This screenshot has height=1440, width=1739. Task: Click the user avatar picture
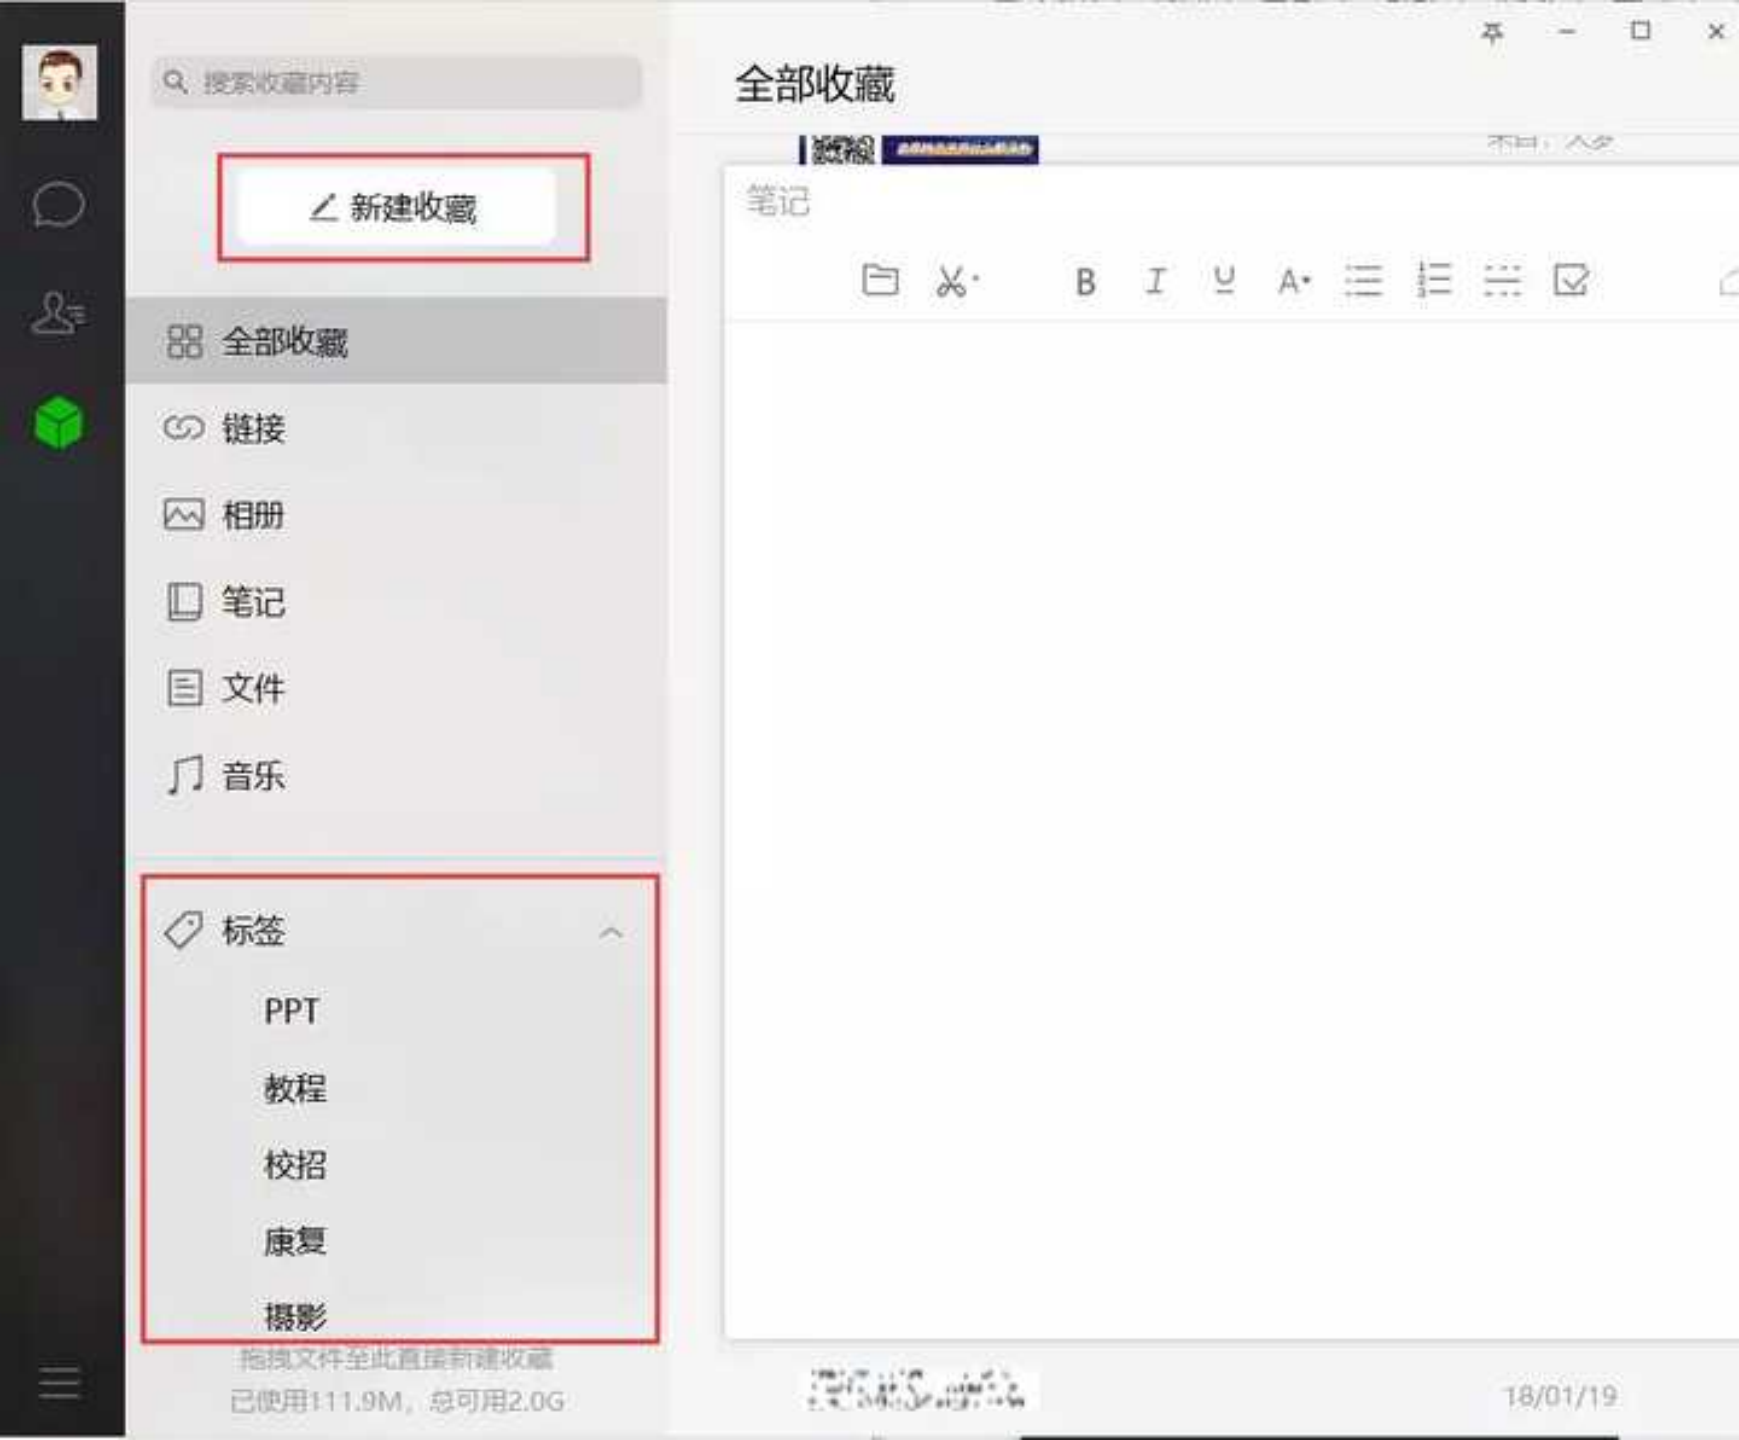click(x=59, y=82)
